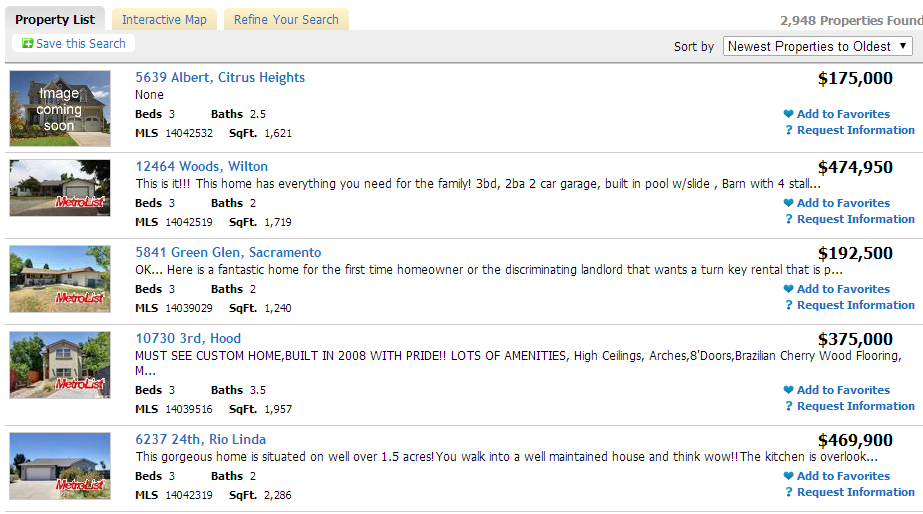
Task: Click heart icon for 6237 24th listing
Action: [x=788, y=477]
